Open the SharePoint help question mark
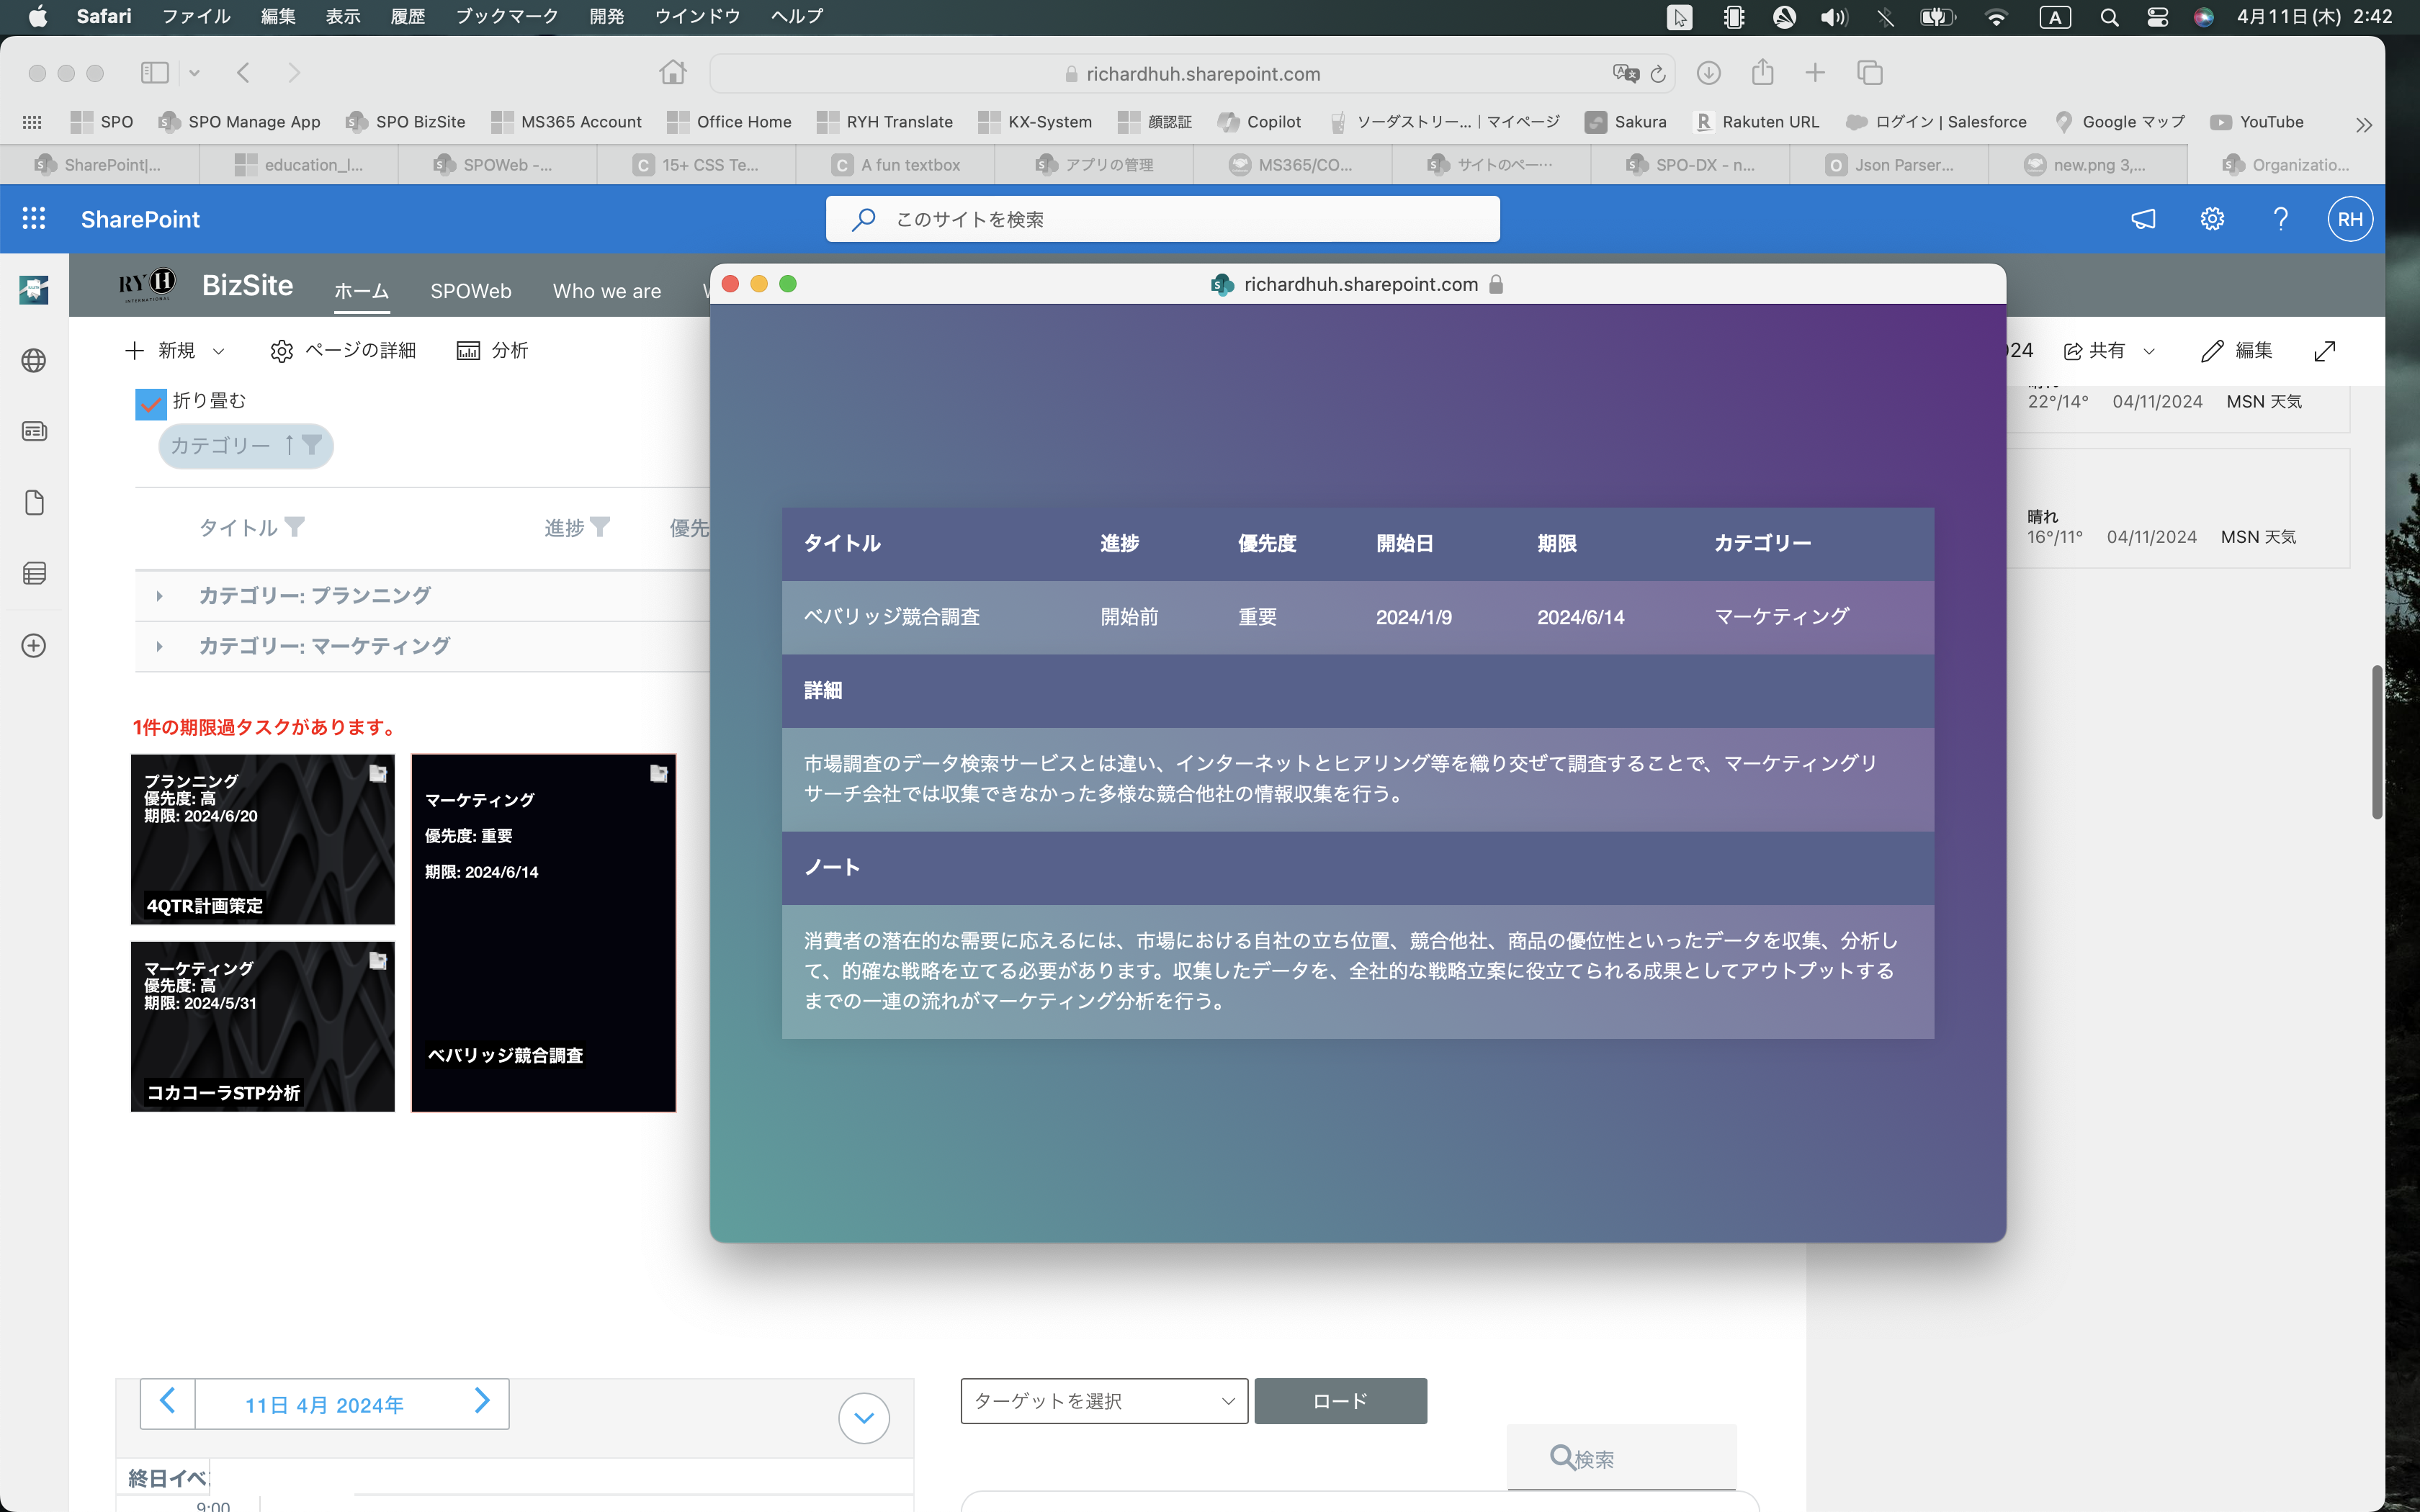The height and width of the screenshot is (1512, 2420). point(2280,219)
